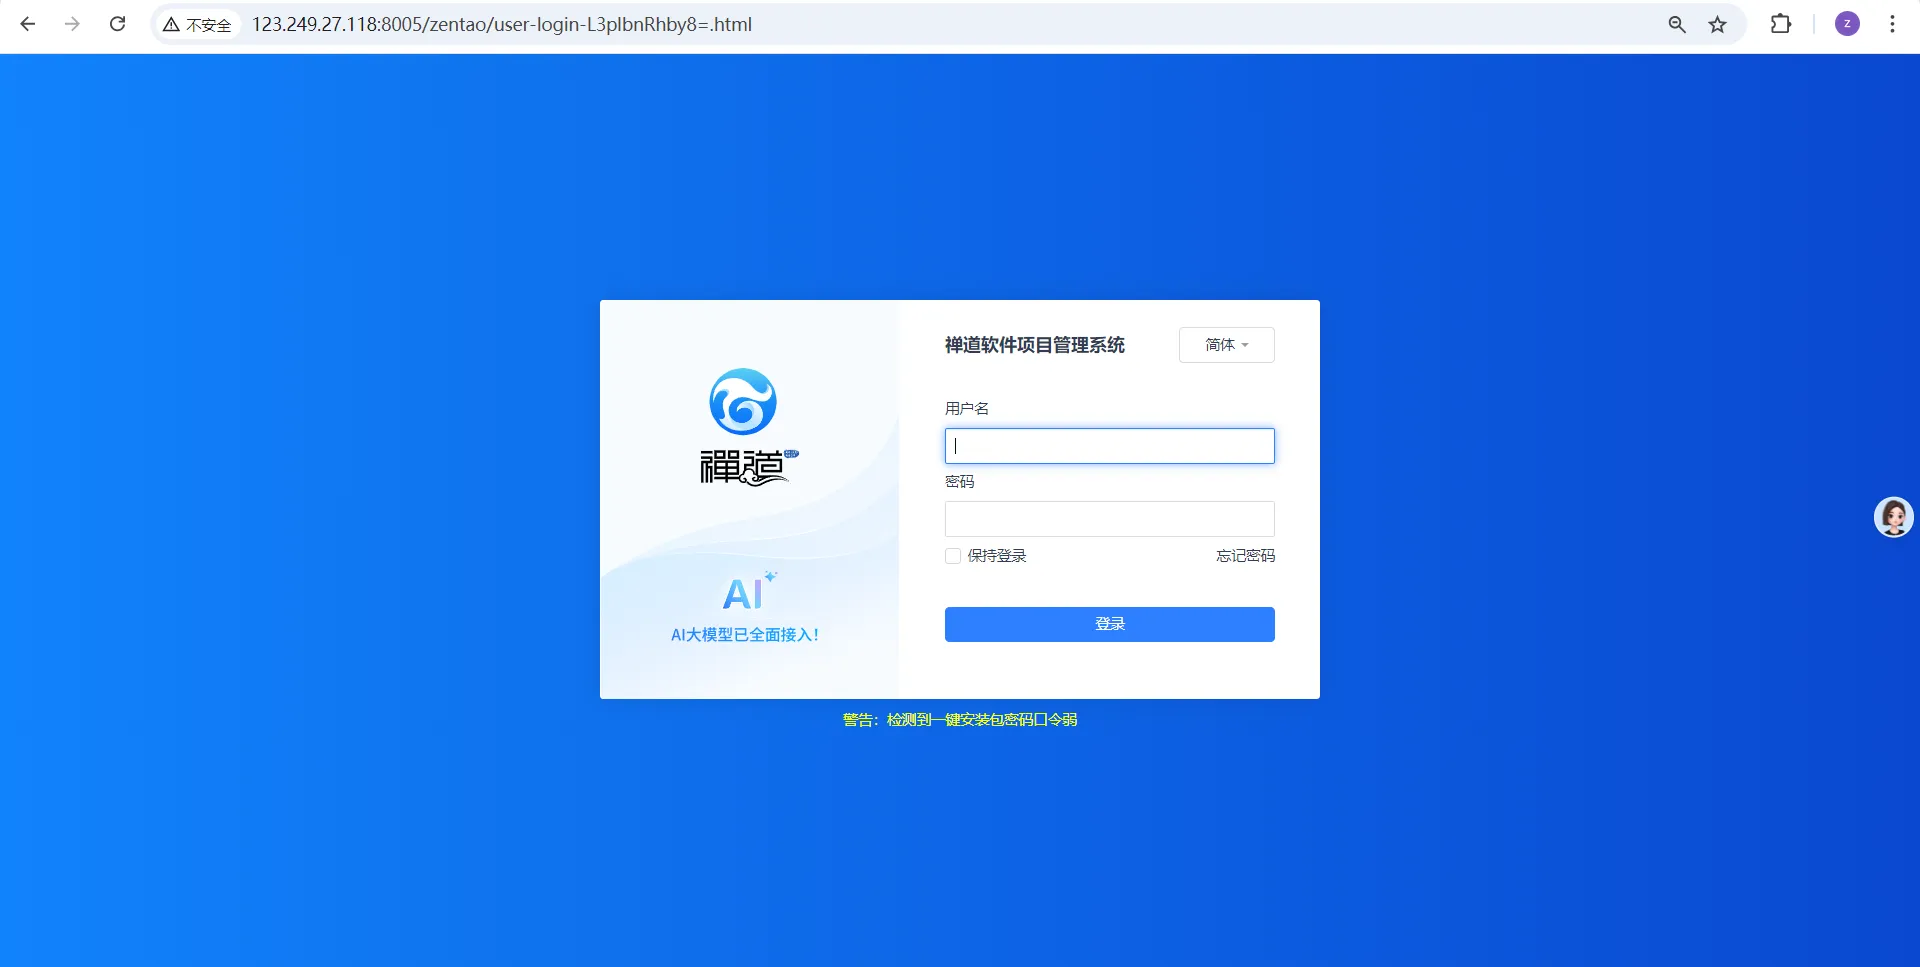Toggle the 保持登录 checkbox

(953, 556)
